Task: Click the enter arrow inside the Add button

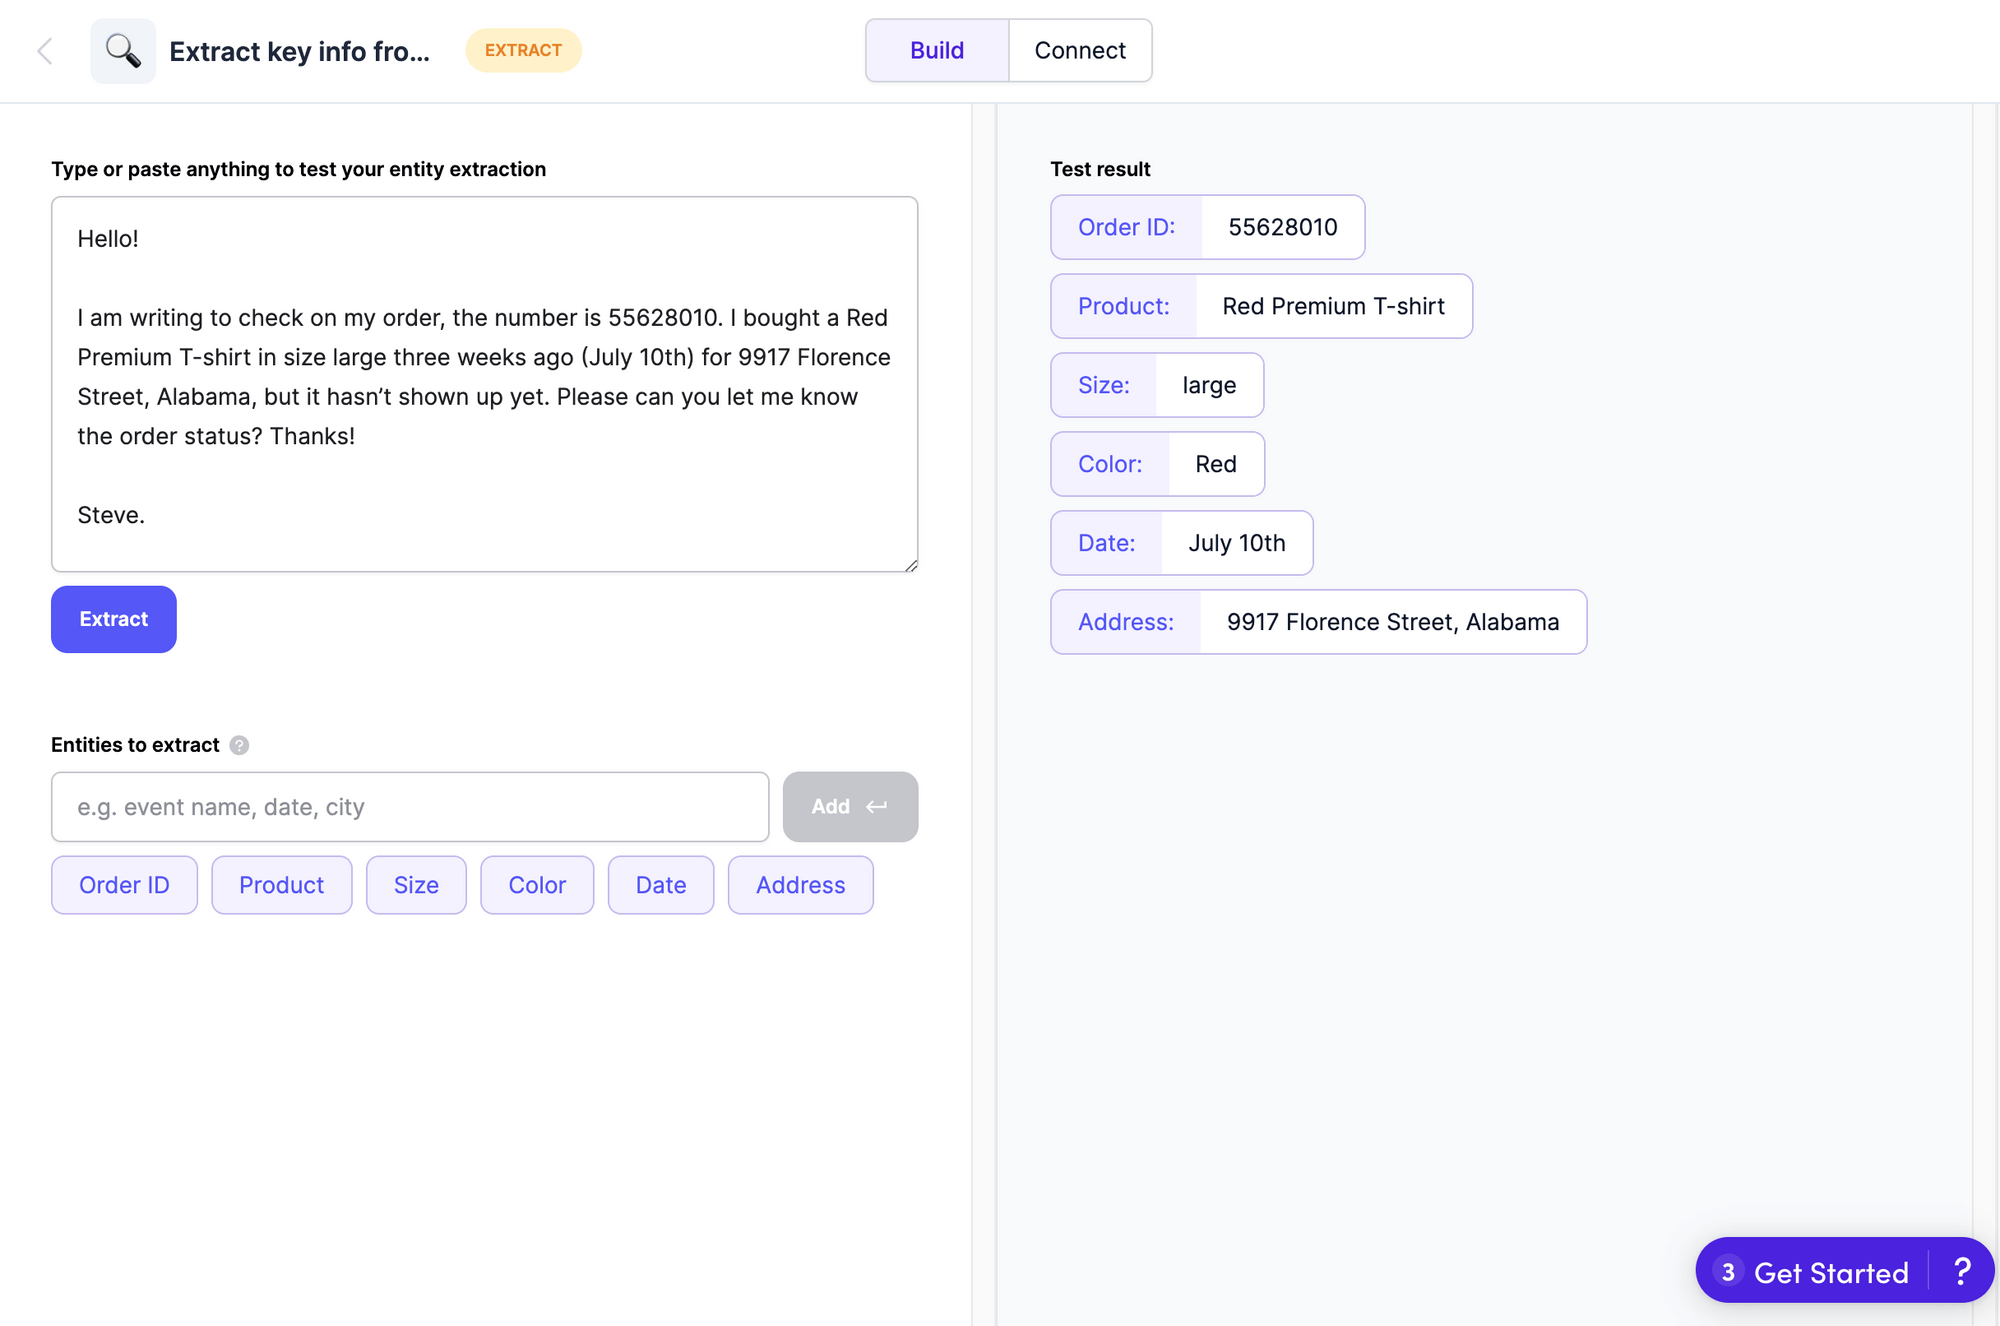Action: (877, 806)
